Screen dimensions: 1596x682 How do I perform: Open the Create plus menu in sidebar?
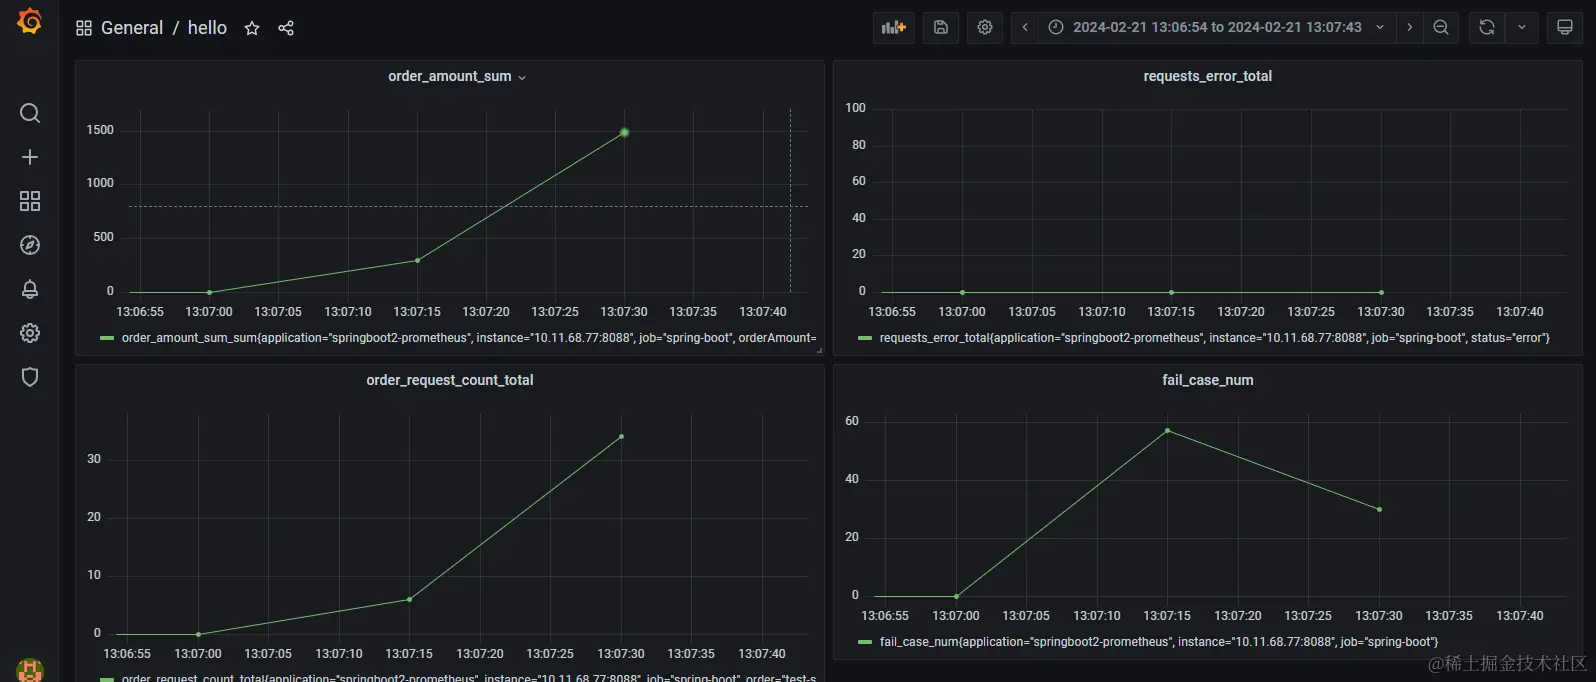[30, 157]
